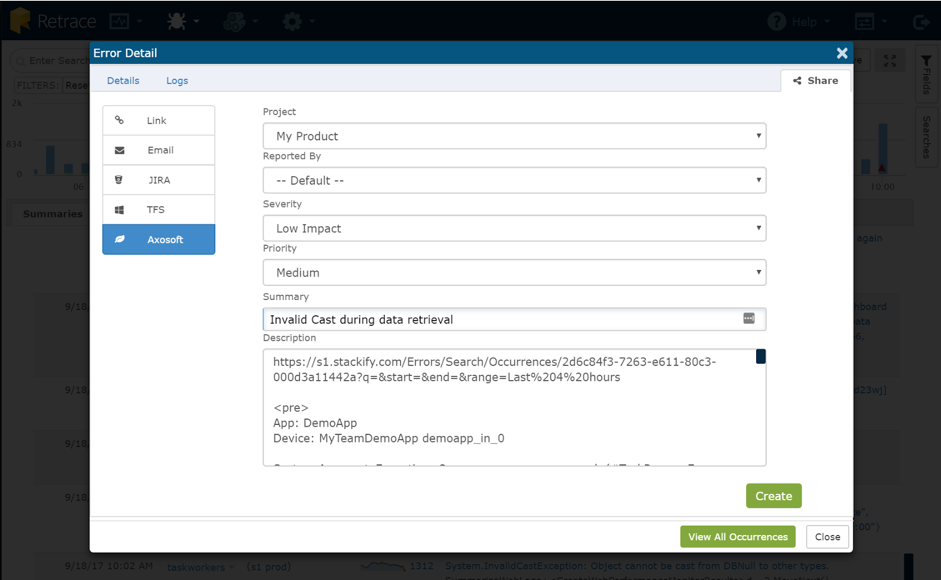Viewport: 941px width, 580px height.
Task: Click View All Occurrences button
Action: [737, 537]
